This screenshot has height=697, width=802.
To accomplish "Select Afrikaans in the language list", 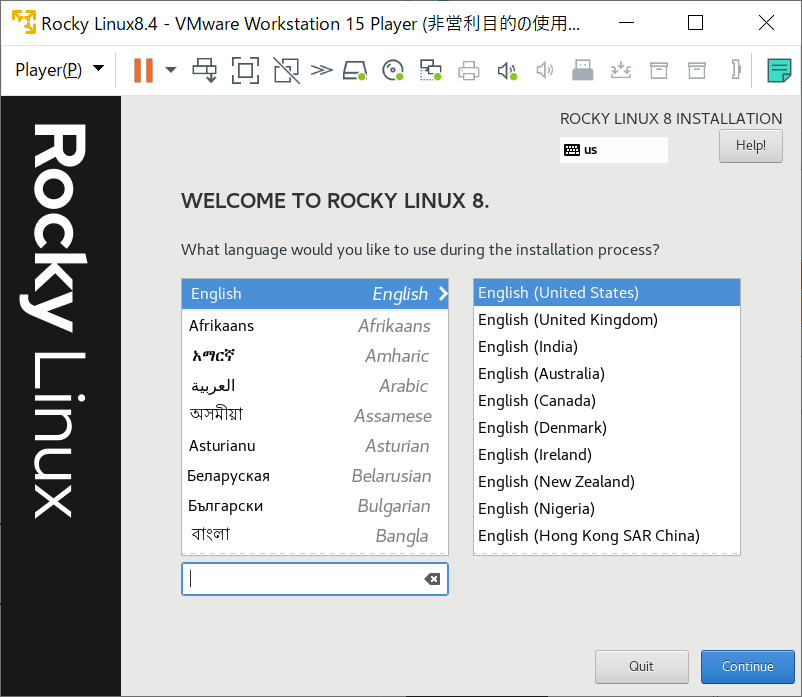I will tap(315, 326).
